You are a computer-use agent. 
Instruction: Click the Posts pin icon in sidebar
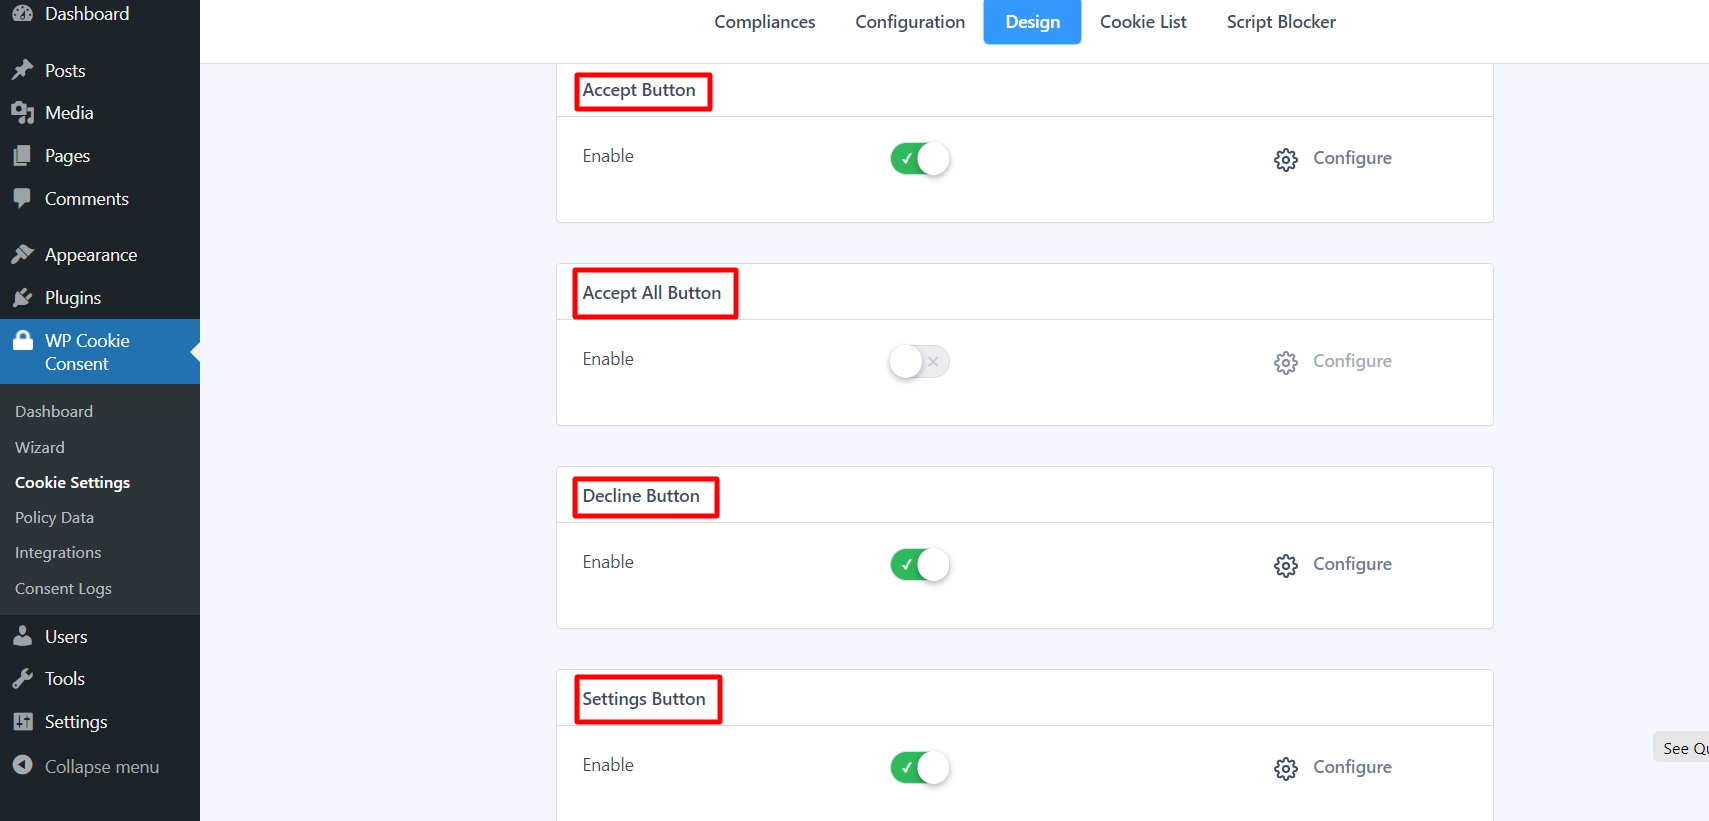22,70
